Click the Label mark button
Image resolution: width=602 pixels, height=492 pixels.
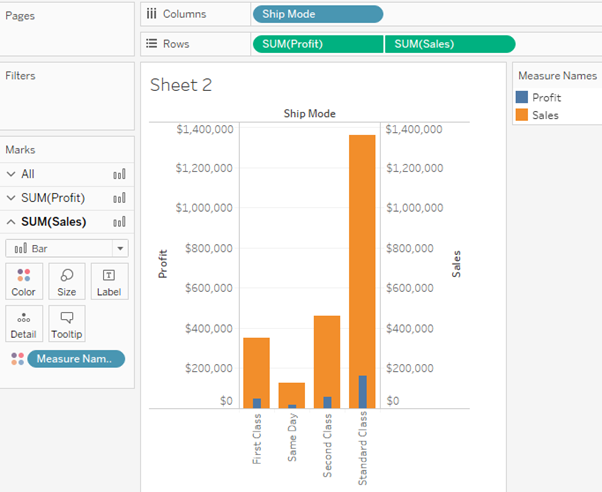109,281
